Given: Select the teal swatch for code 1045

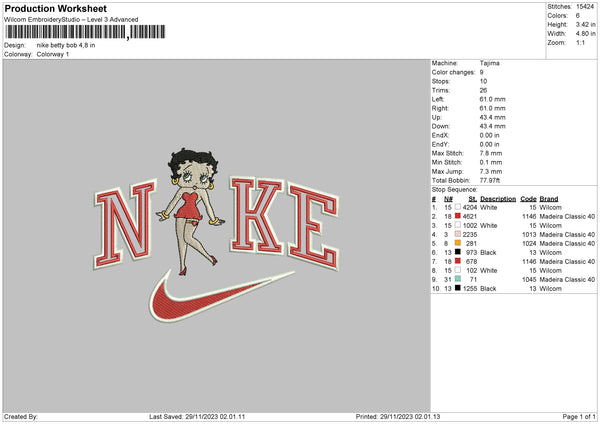Looking at the screenshot, I should click(x=458, y=279).
